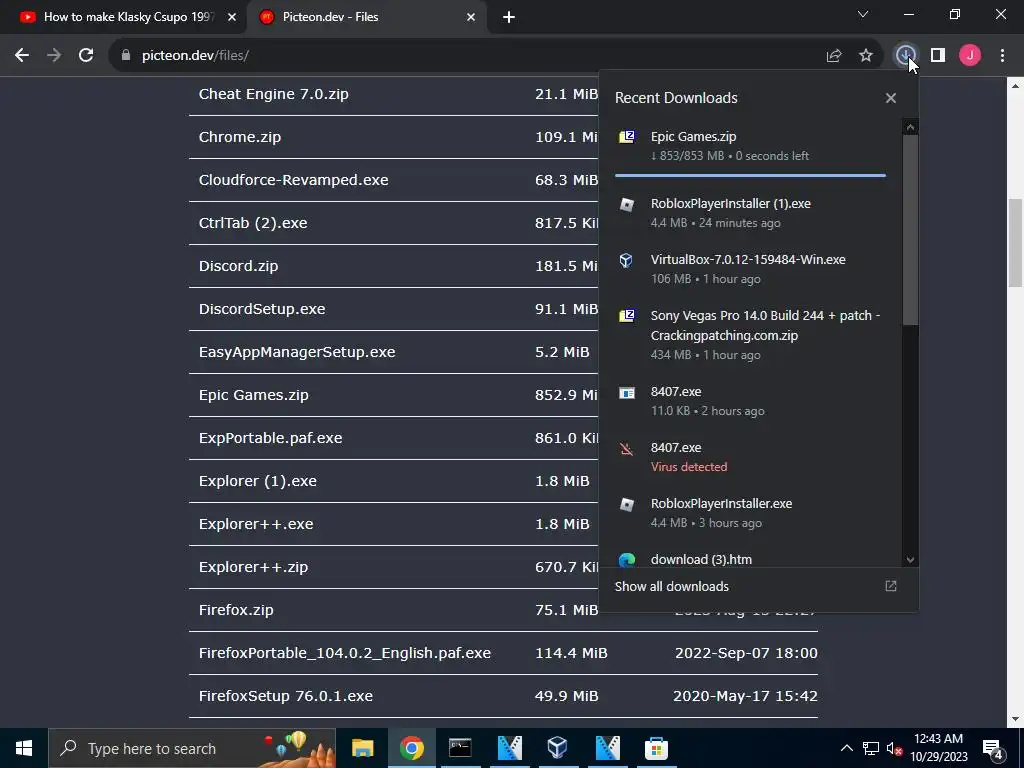Click downloads popup scrollbar down arrow
1024x768 pixels.
pos(910,560)
